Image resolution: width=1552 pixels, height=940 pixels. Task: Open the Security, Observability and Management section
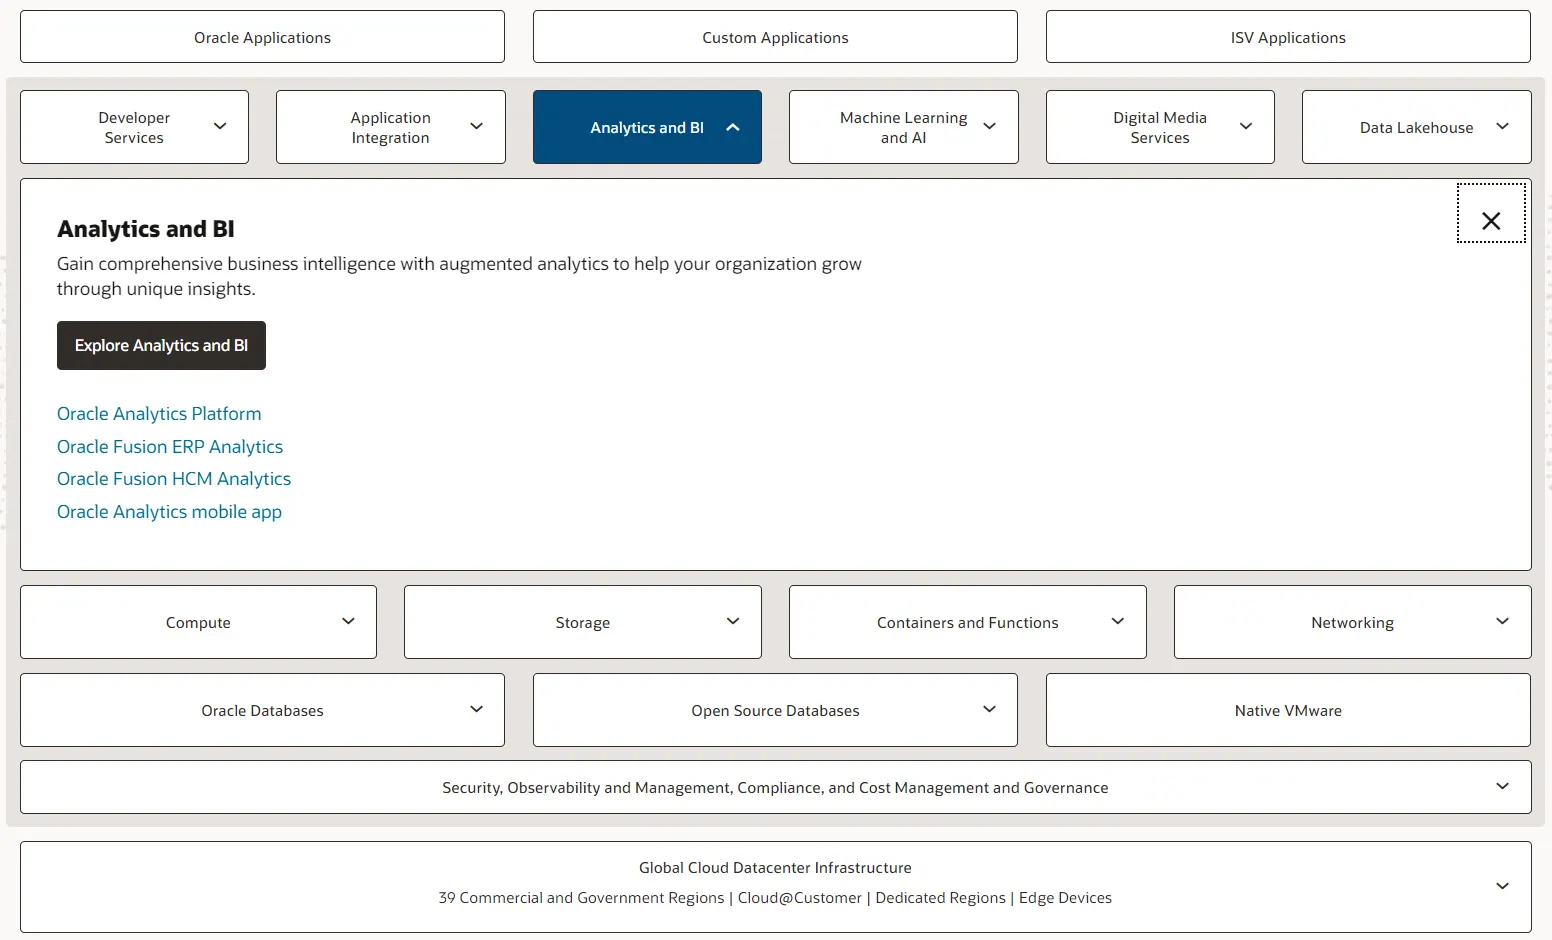[776, 787]
